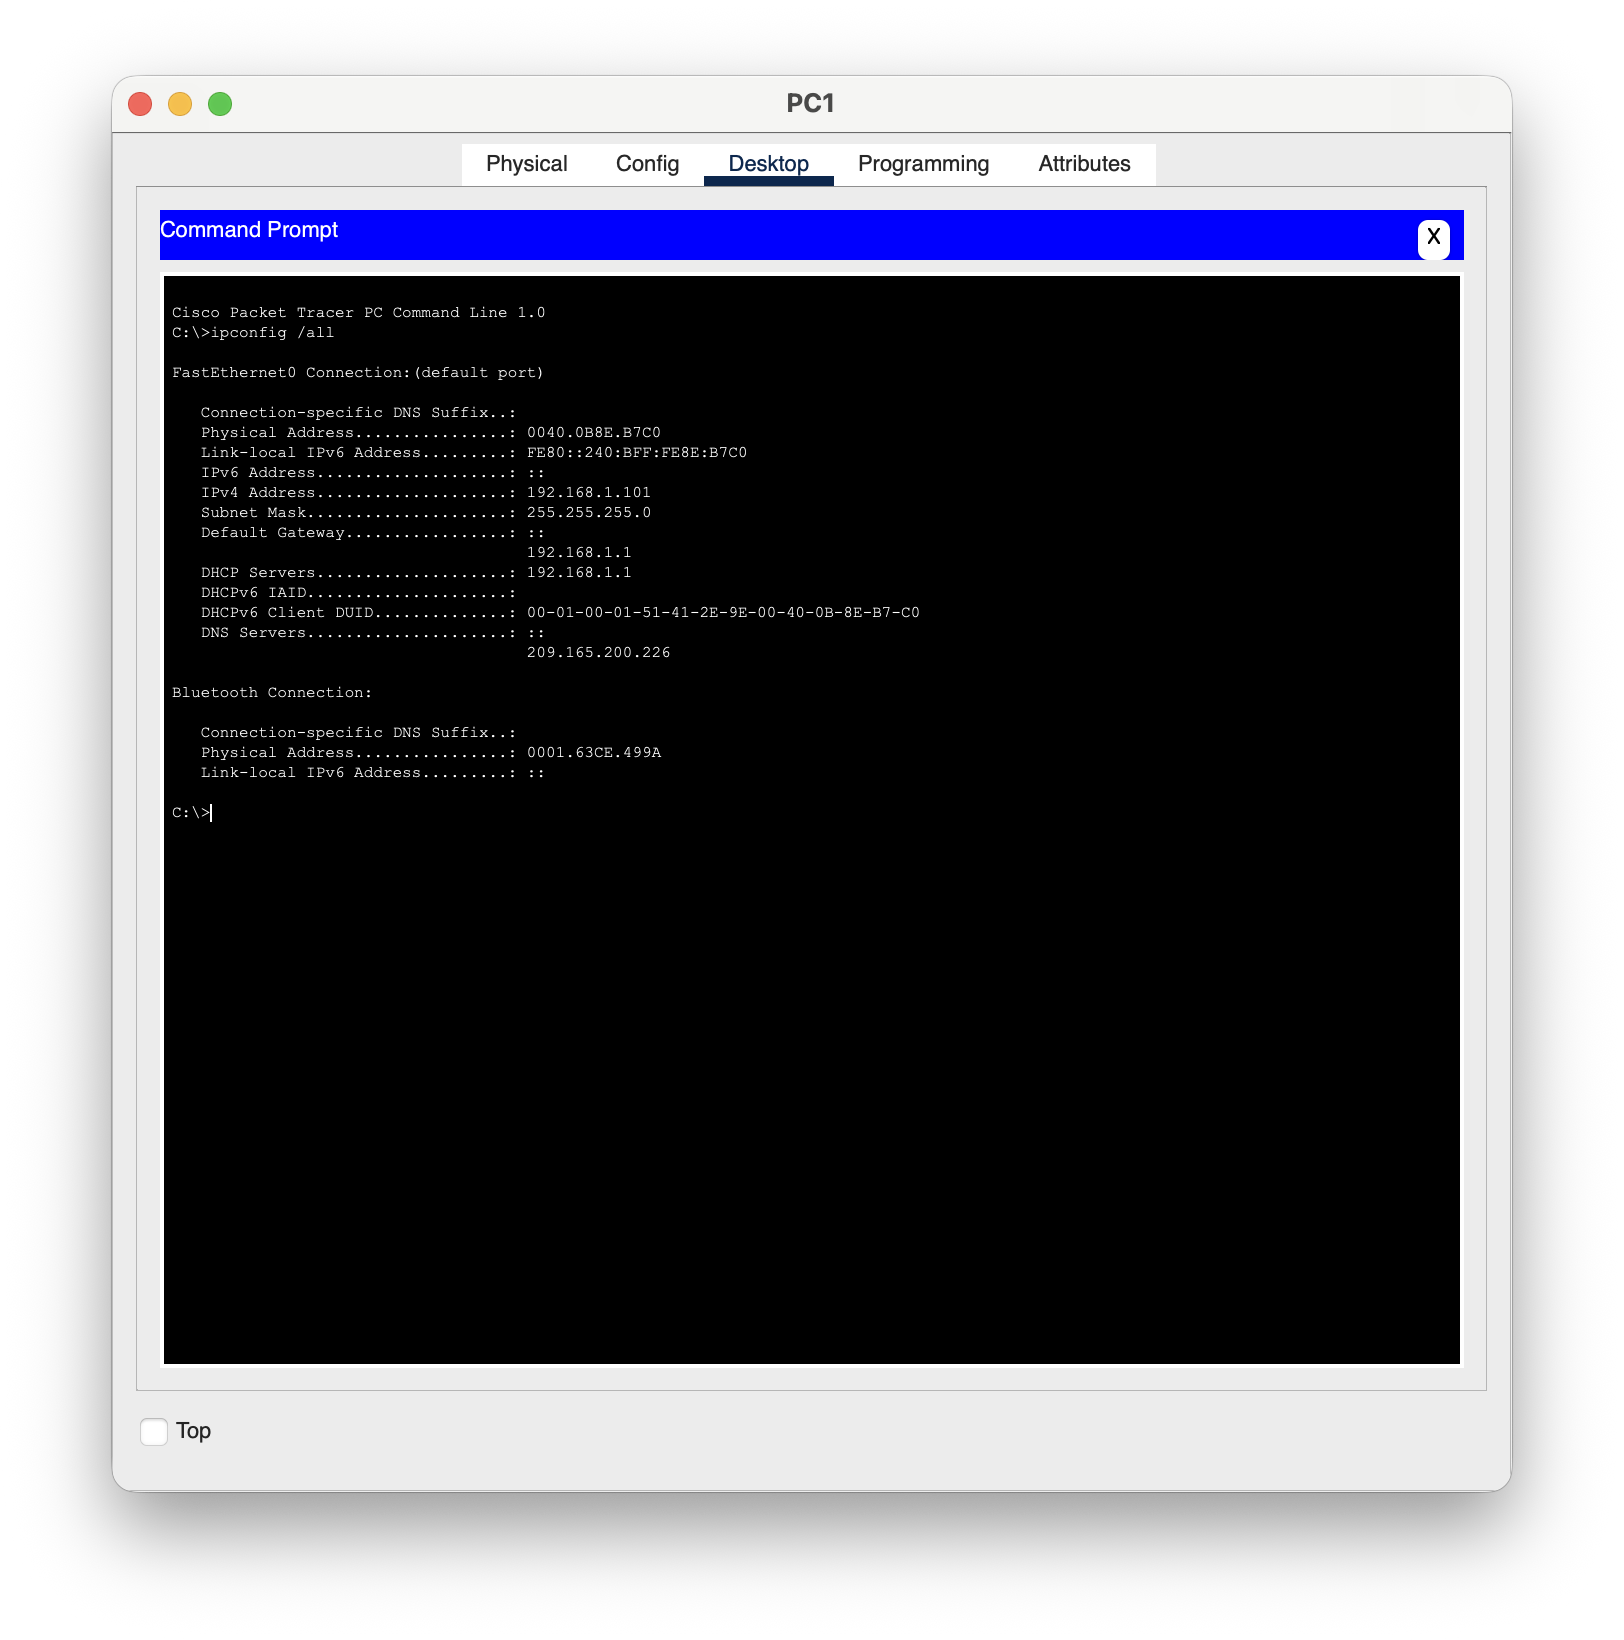Viewport: 1624px width, 1640px height.
Task: Open the Physical tab
Action: 526,164
